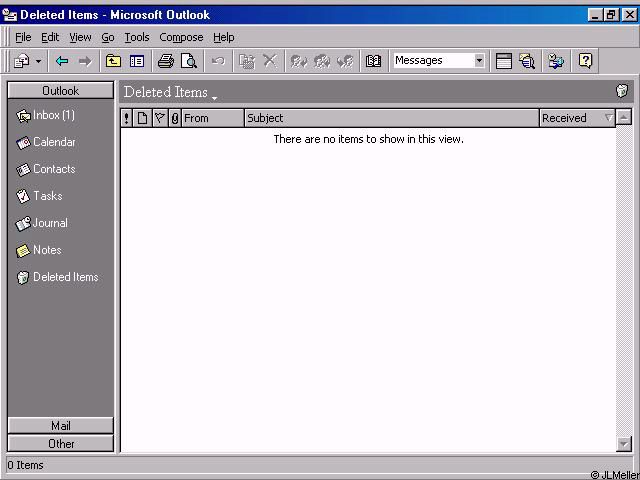Switch to the Mail group button

(61, 426)
